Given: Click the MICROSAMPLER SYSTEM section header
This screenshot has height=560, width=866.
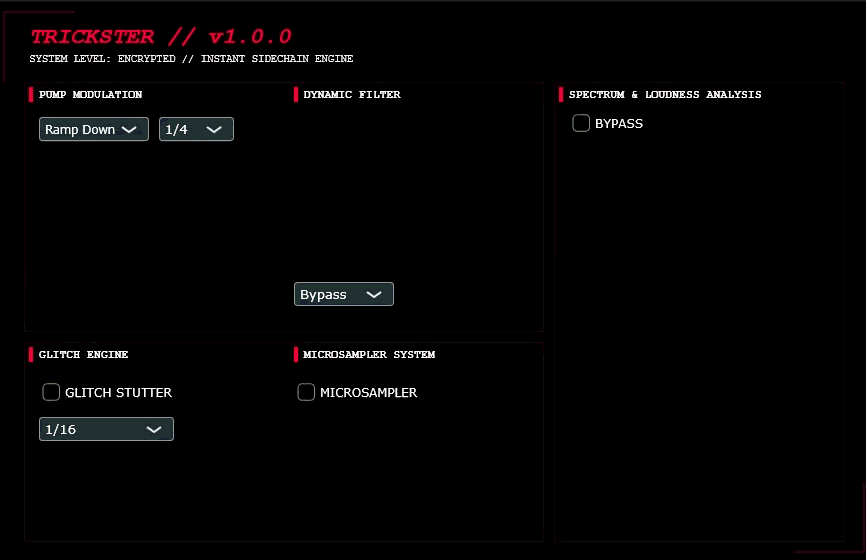Looking at the screenshot, I should tap(369, 355).
